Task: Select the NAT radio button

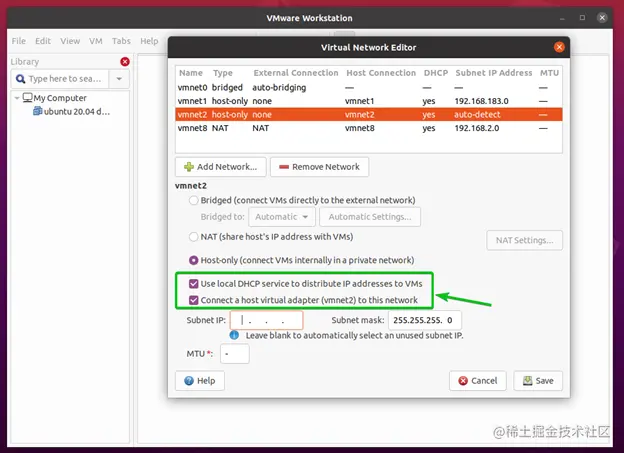Action: tap(193, 237)
